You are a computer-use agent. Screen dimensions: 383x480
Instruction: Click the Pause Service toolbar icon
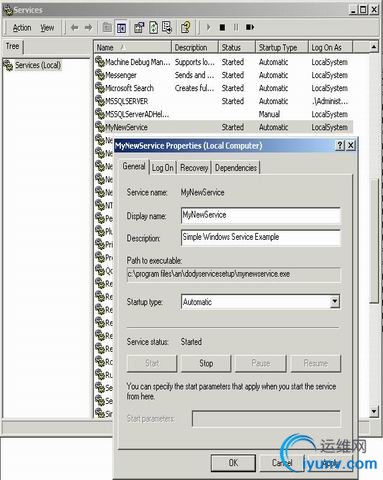(236, 27)
